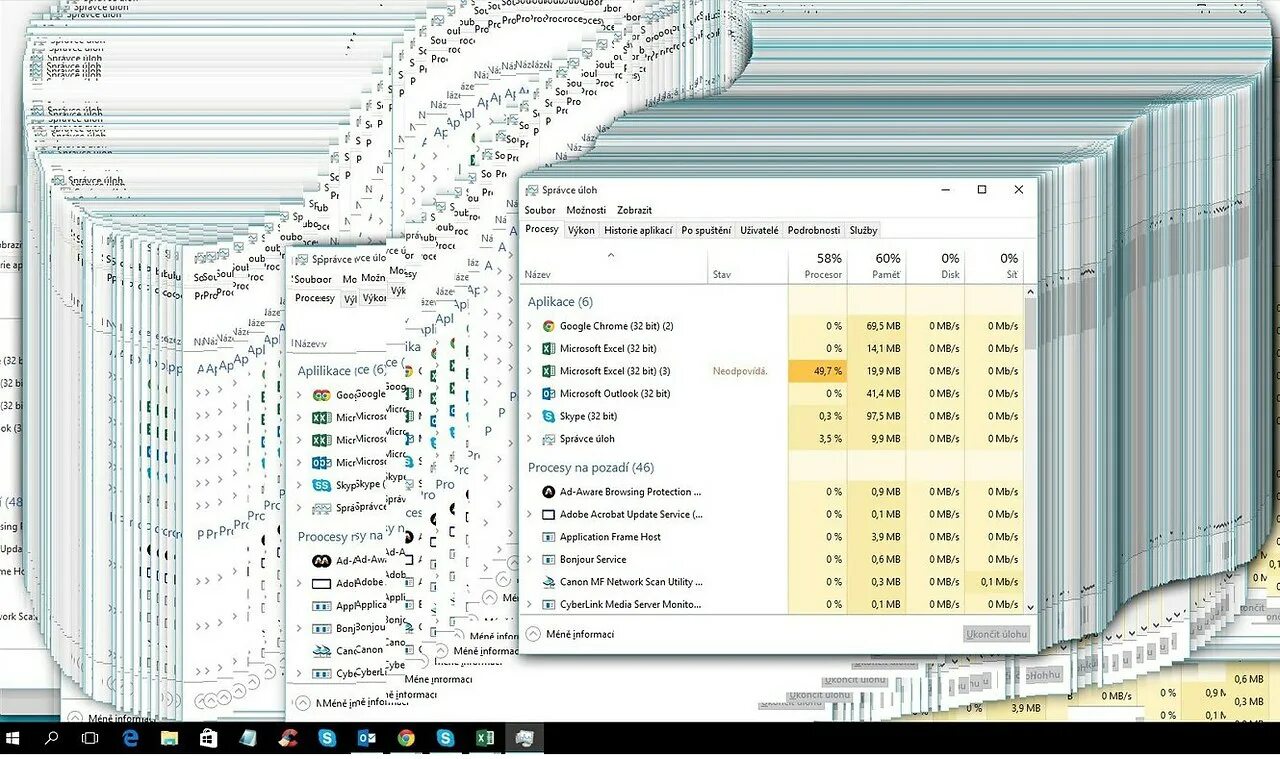Expand the Microsoft Excel (32 bit) (3) row

point(530,371)
